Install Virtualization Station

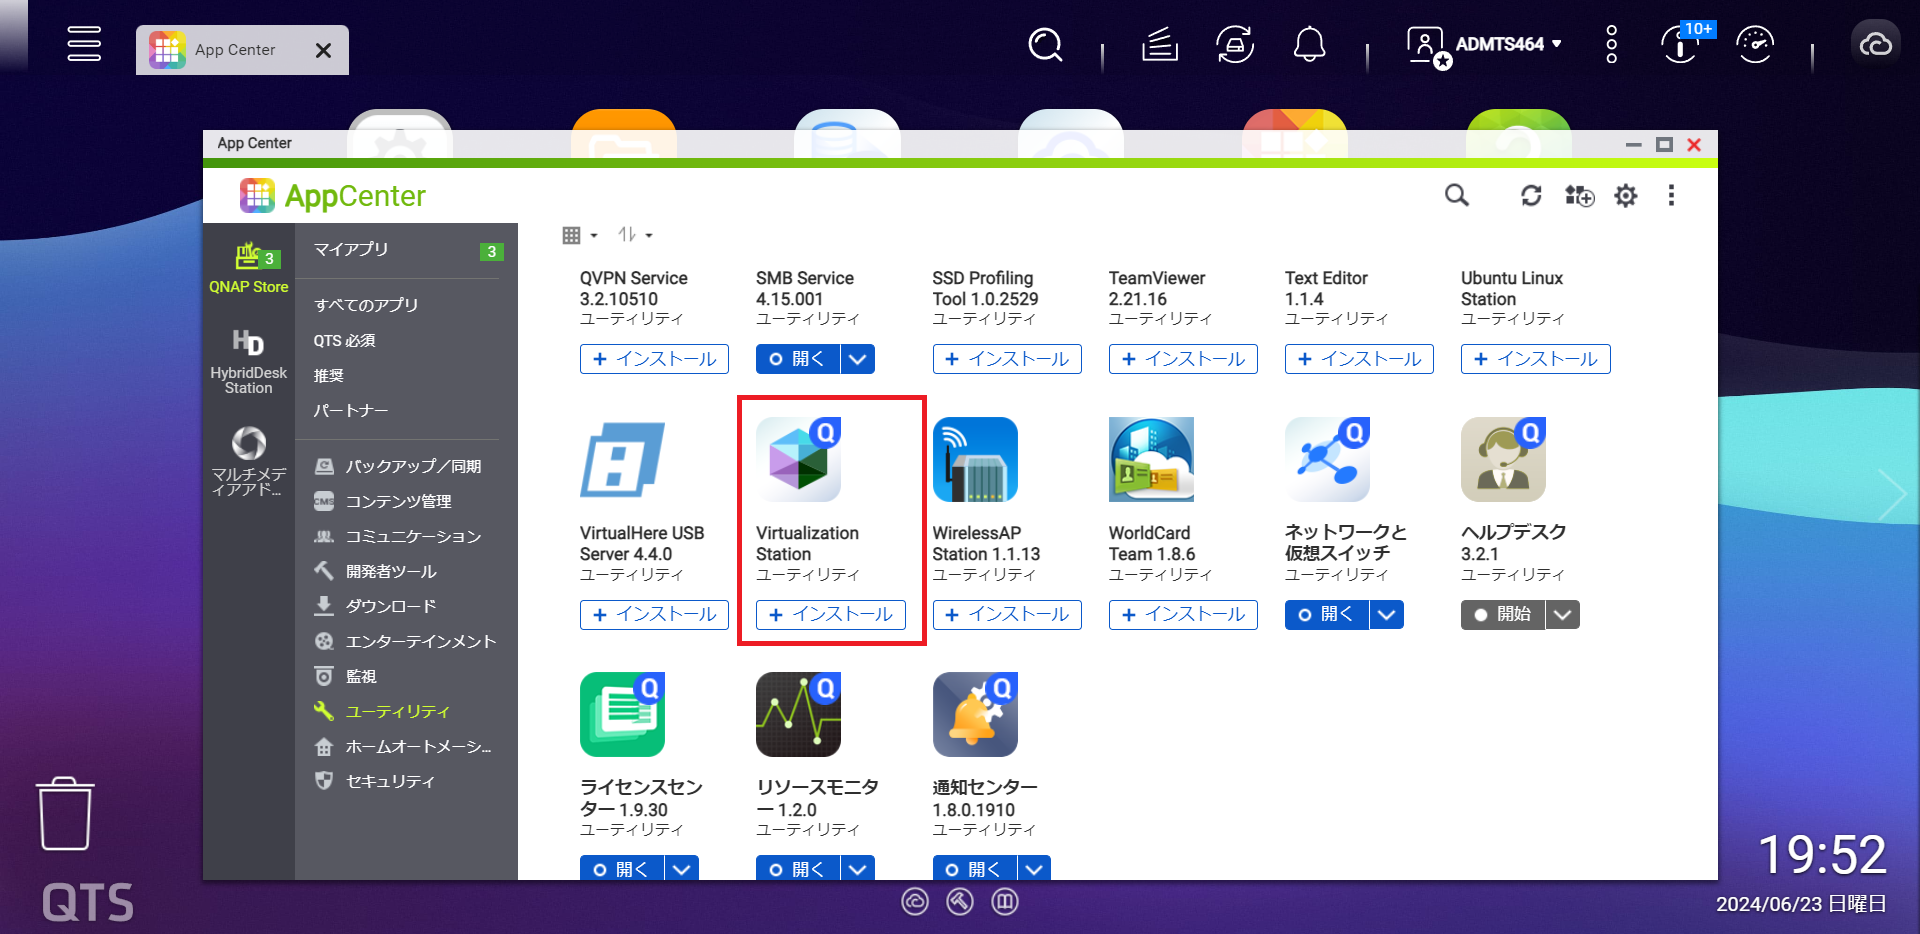(831, 614)
